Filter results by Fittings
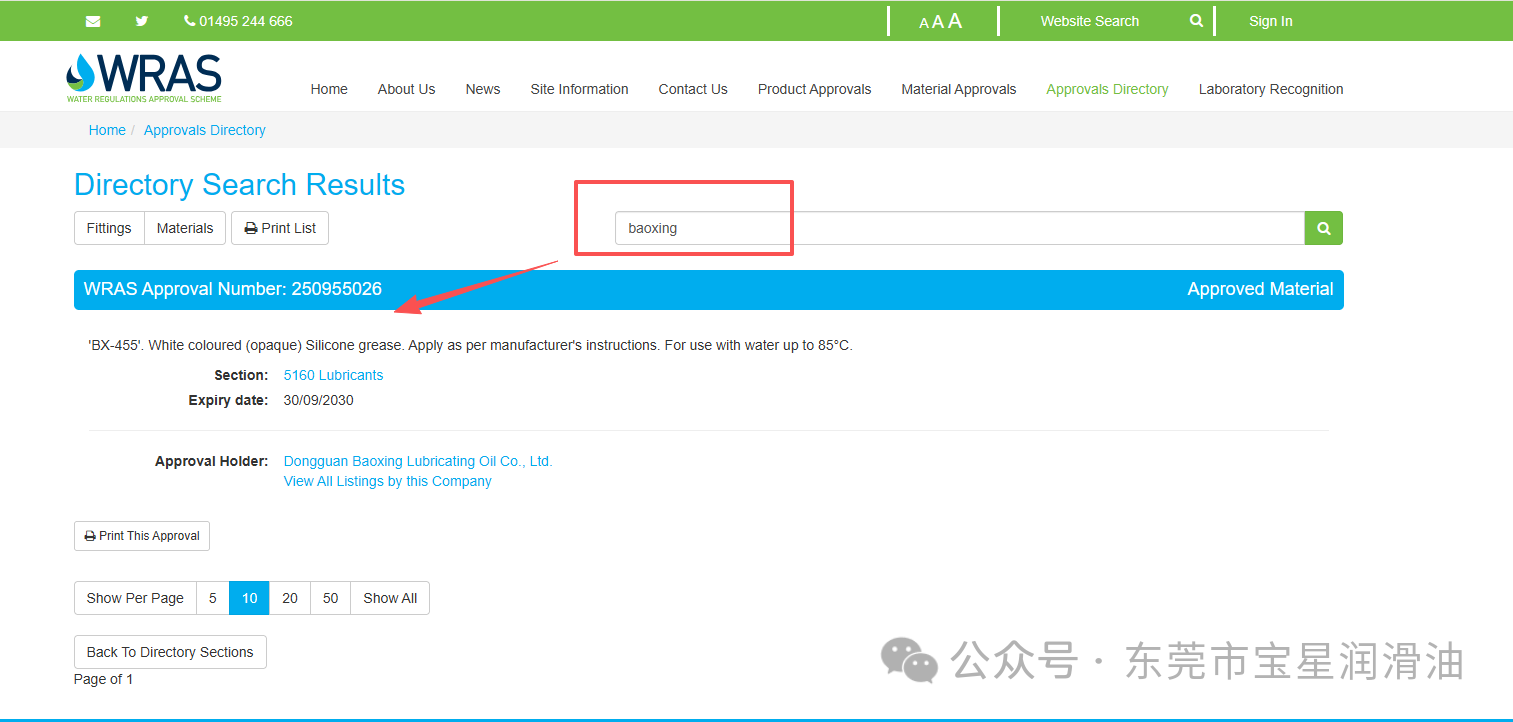 [109, 228]
